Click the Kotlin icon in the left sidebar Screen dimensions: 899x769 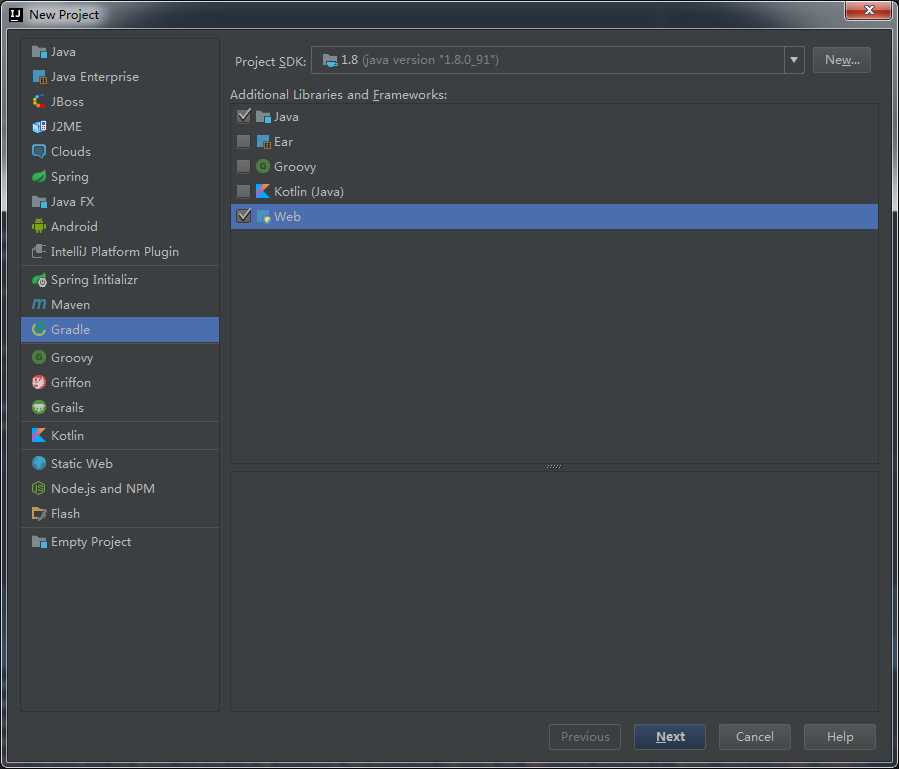(39, 436)
